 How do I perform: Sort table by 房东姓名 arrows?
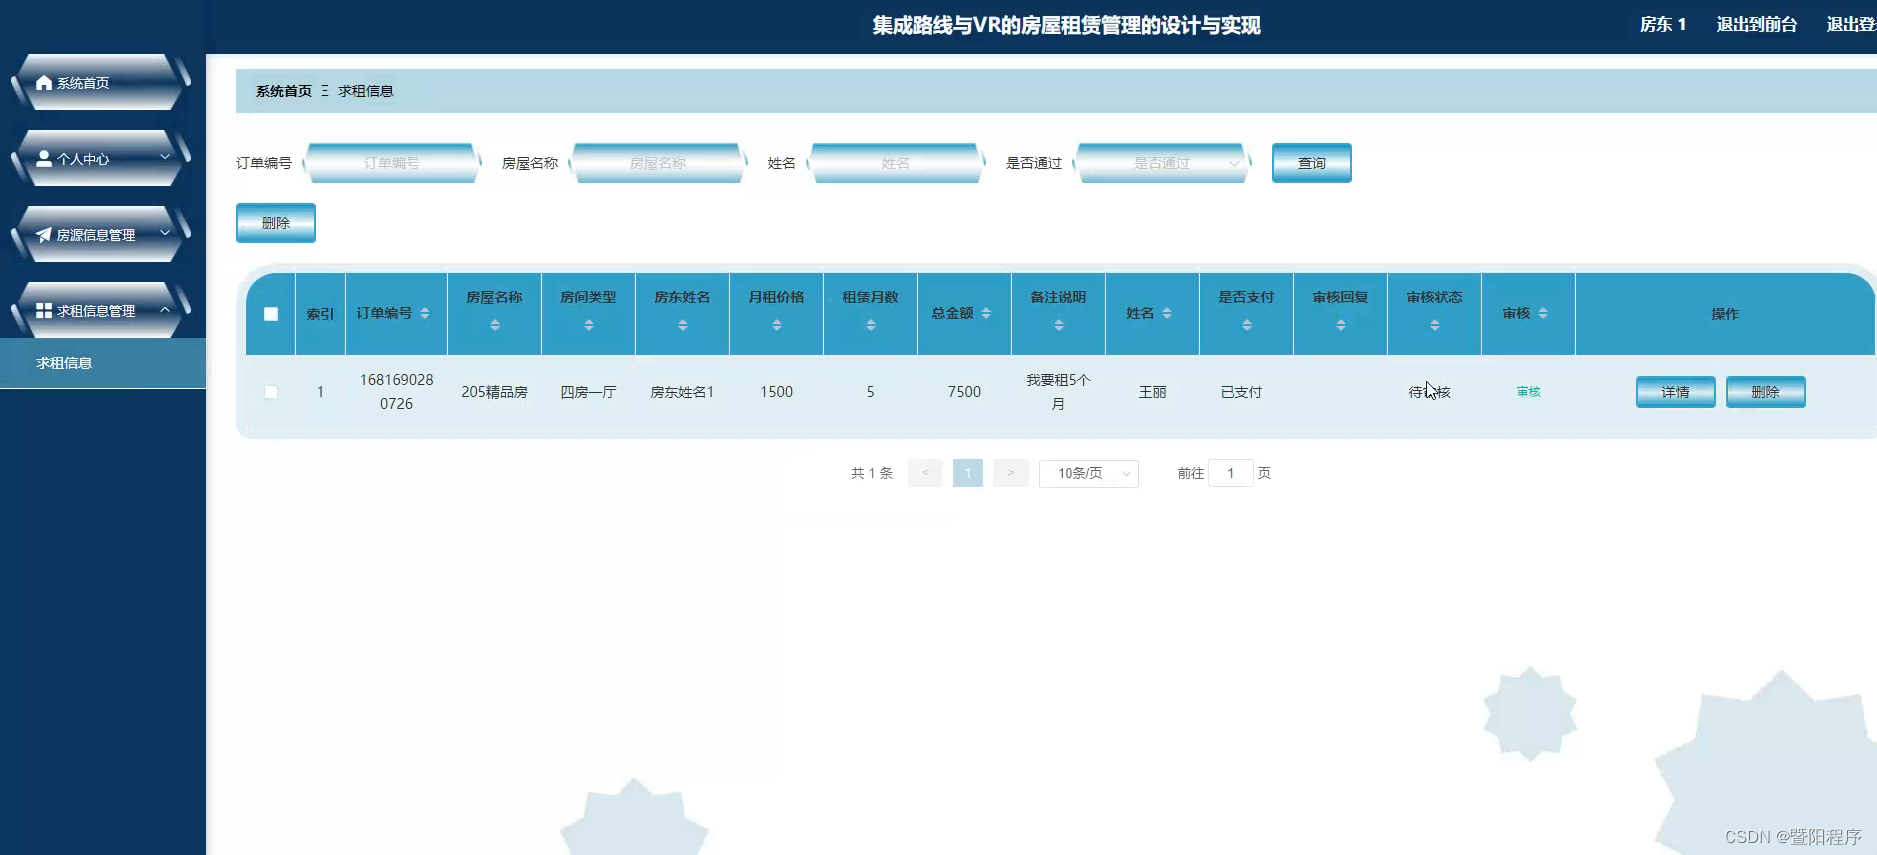point(683,325)
